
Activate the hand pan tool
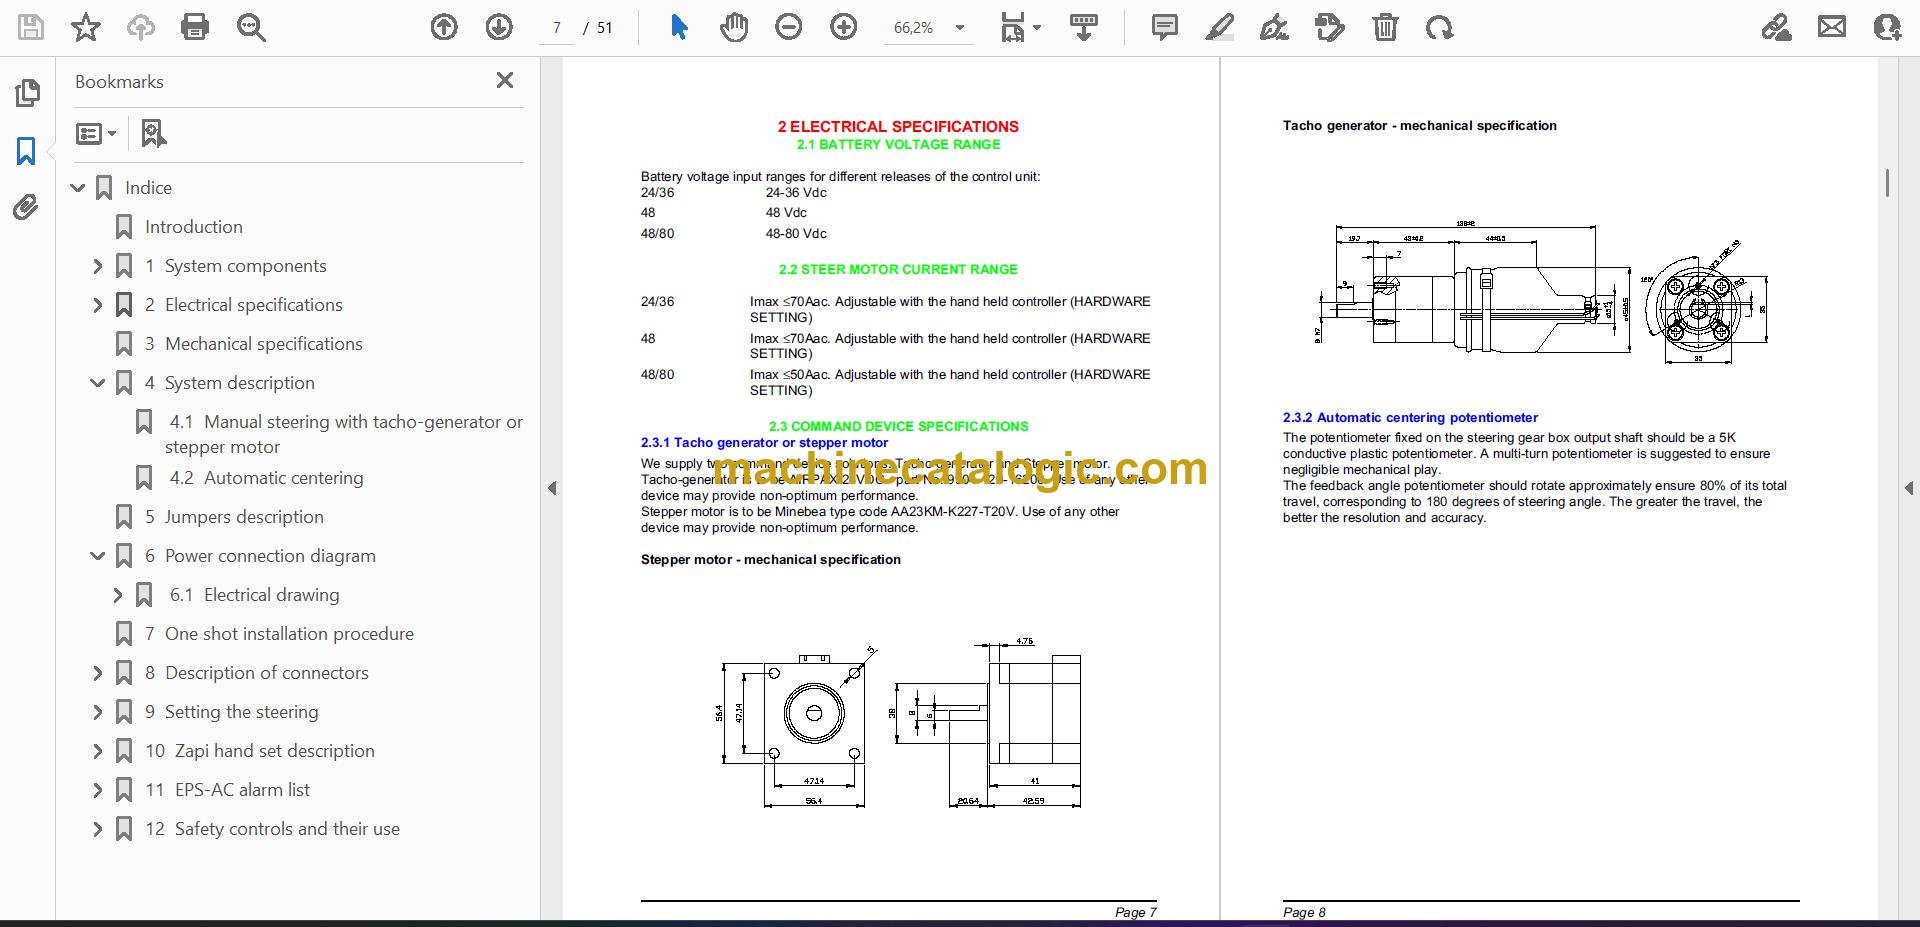coord(734,27)
